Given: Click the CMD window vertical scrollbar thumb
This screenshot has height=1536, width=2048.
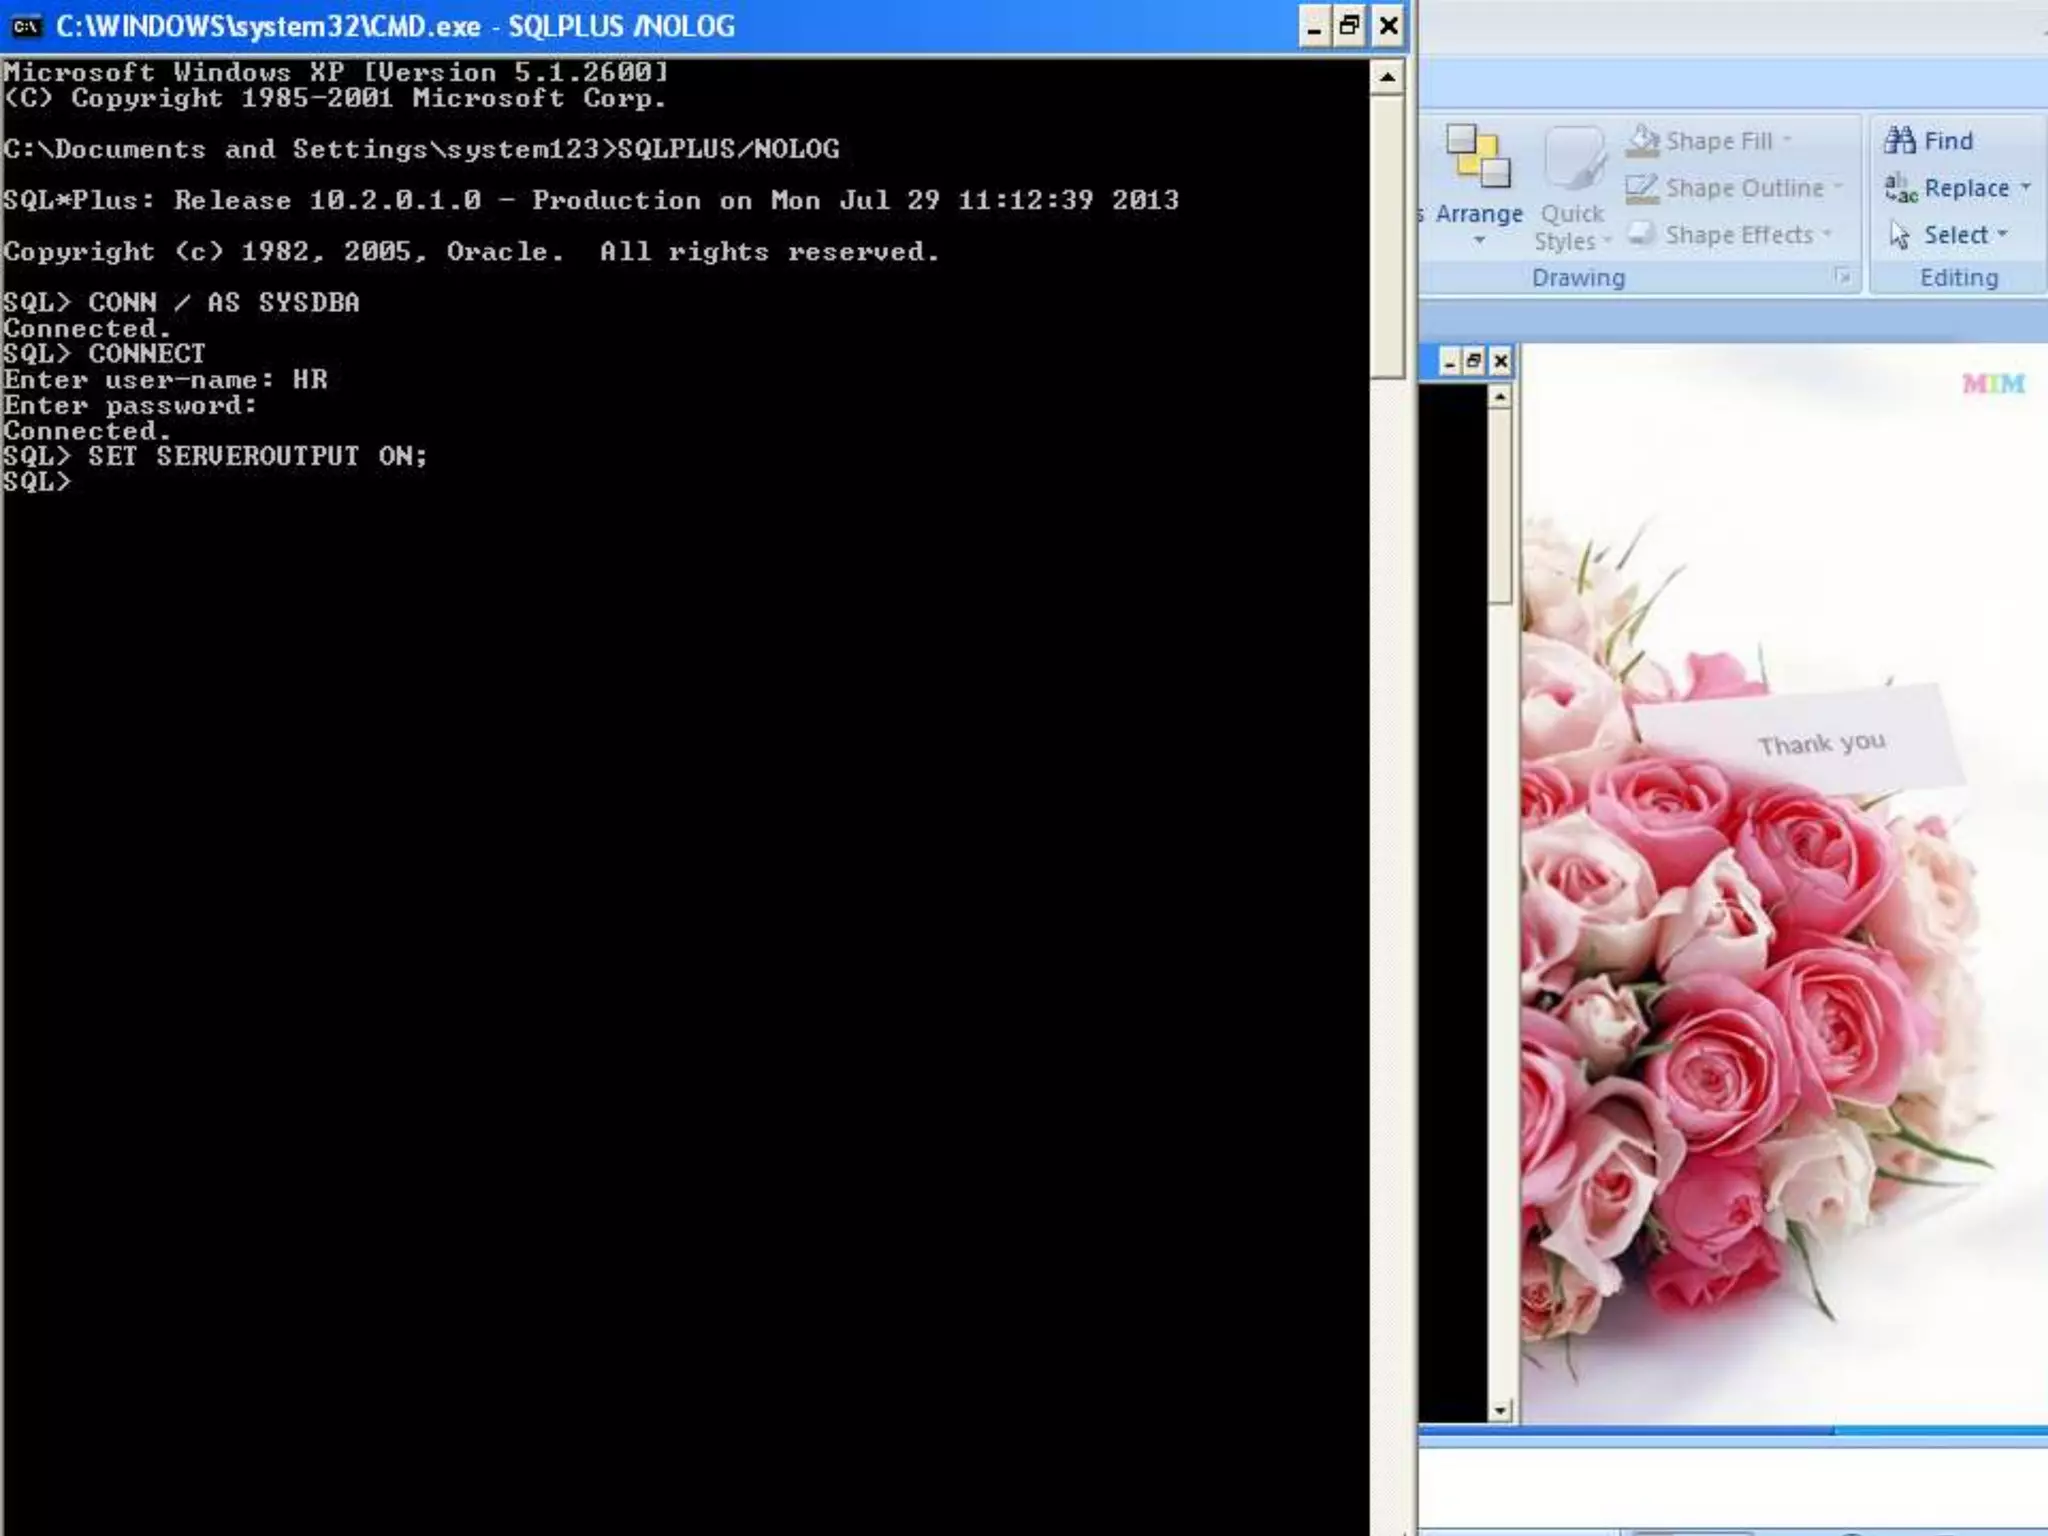Looking at the screenshot, I should (1387, 237).
